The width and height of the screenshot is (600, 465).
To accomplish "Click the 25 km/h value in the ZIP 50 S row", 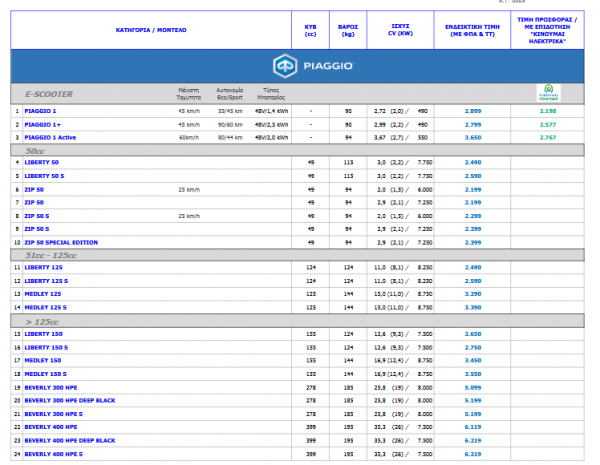I will coord(189,216).
